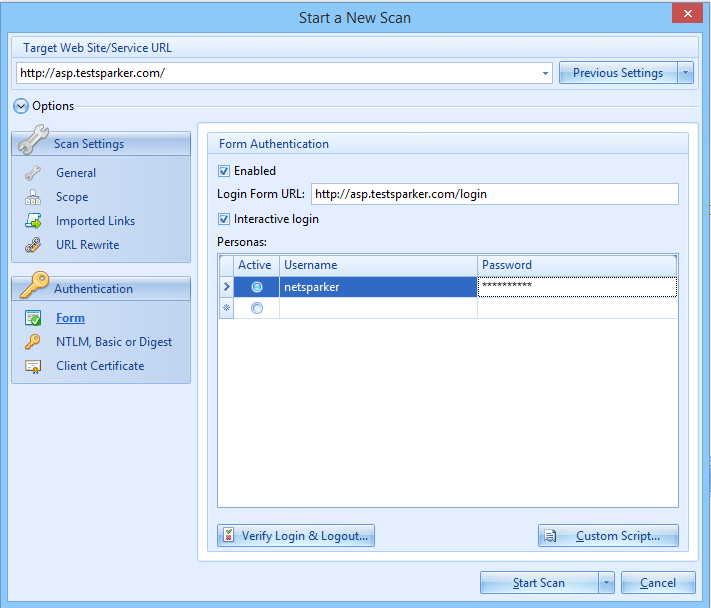Screen dimensions: 711x608
Task: Open Scope settings
Action: pos(72,197)
